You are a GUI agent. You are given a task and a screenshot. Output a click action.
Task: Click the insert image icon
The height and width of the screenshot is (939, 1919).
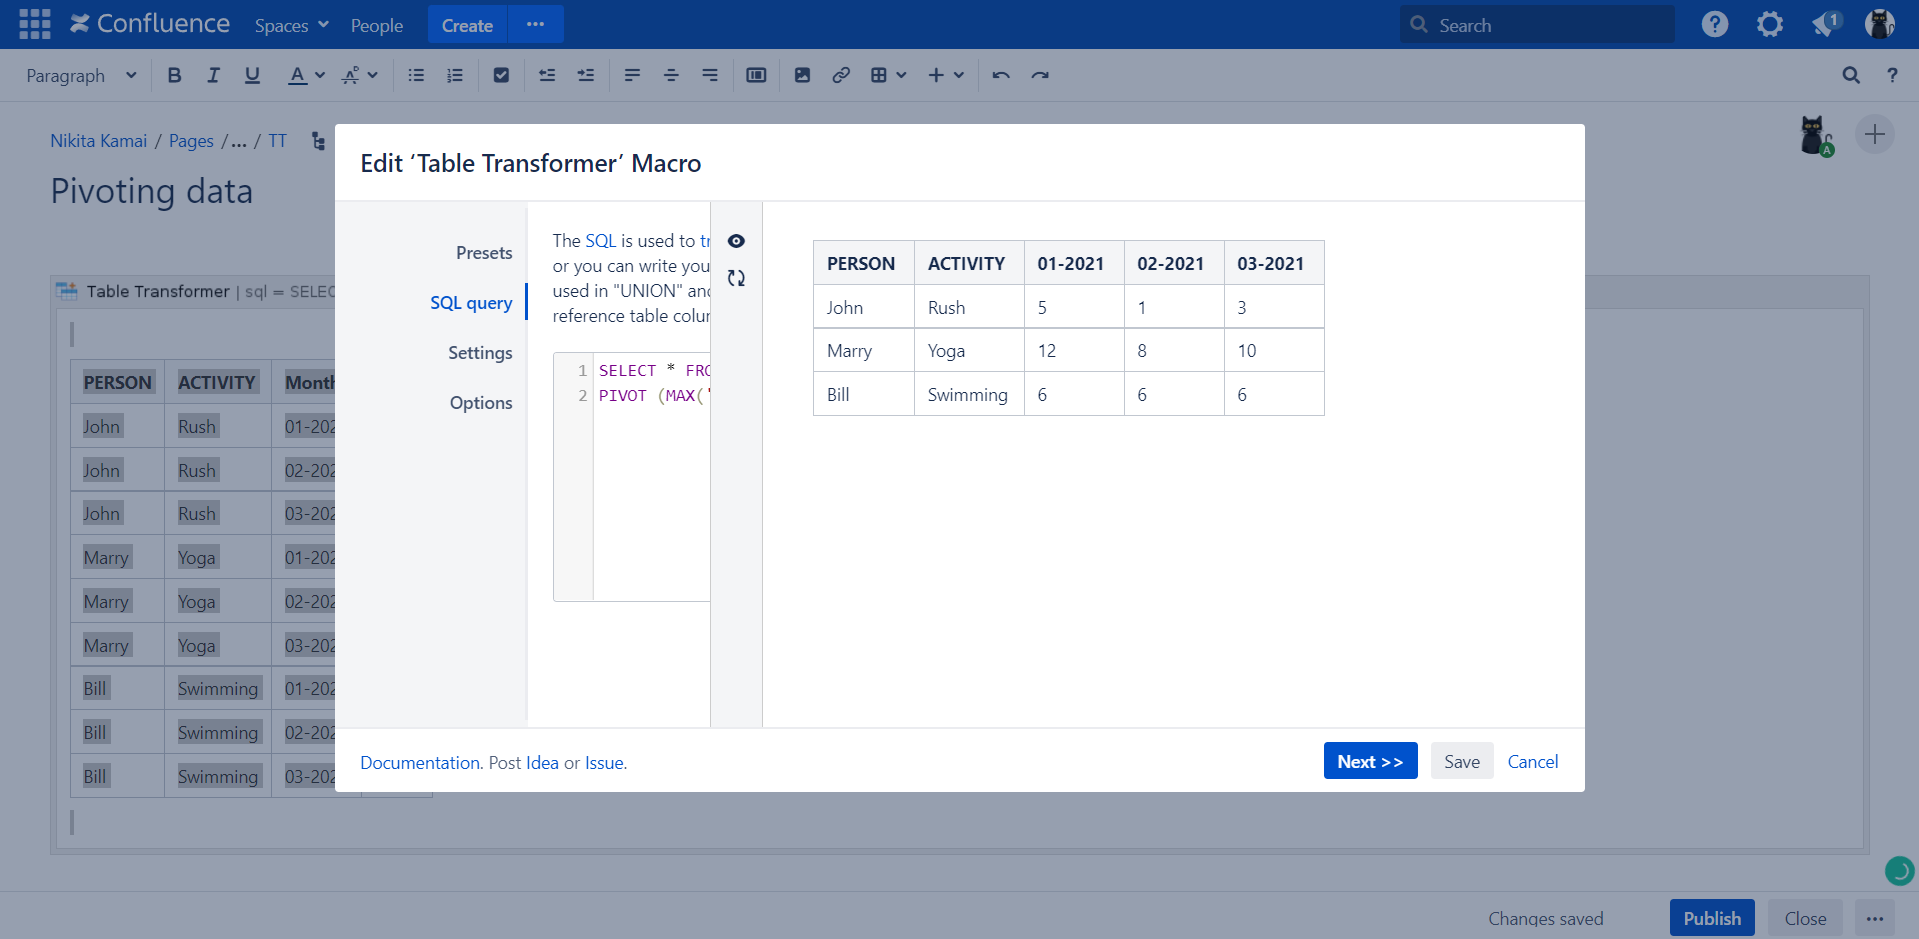tap(802, 75)
